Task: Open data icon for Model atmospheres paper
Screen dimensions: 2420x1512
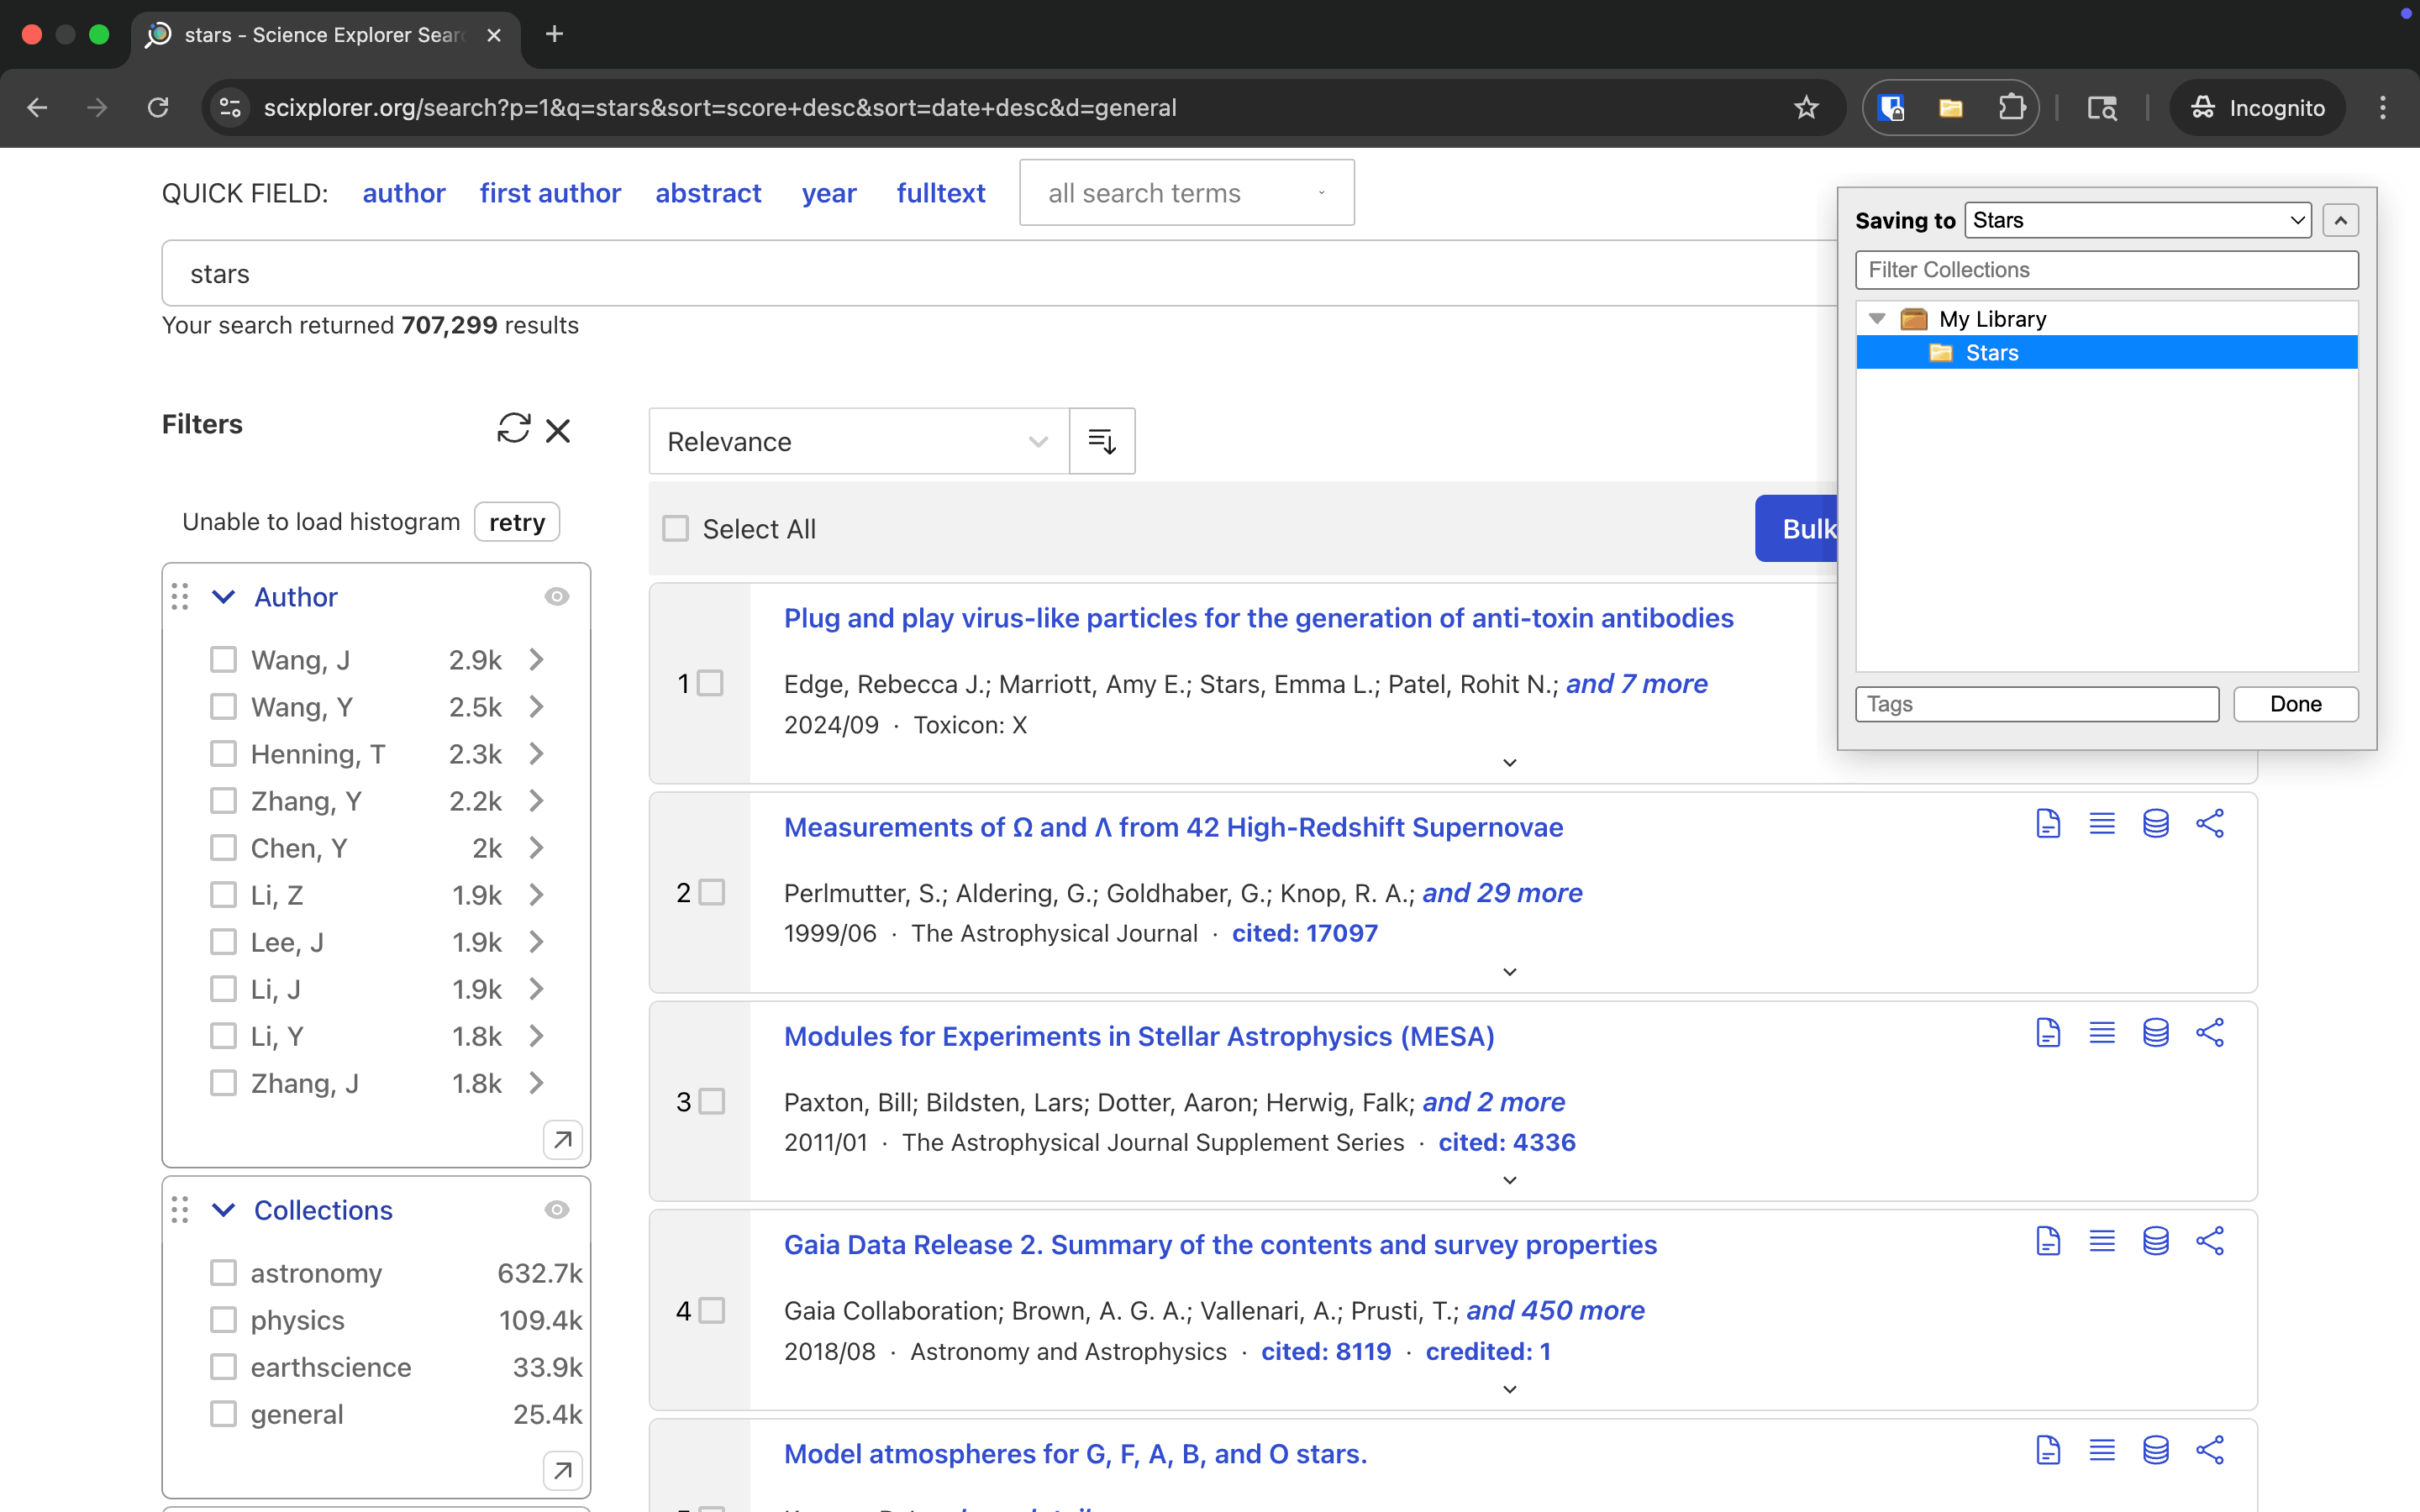Action: (2156, 1450)
